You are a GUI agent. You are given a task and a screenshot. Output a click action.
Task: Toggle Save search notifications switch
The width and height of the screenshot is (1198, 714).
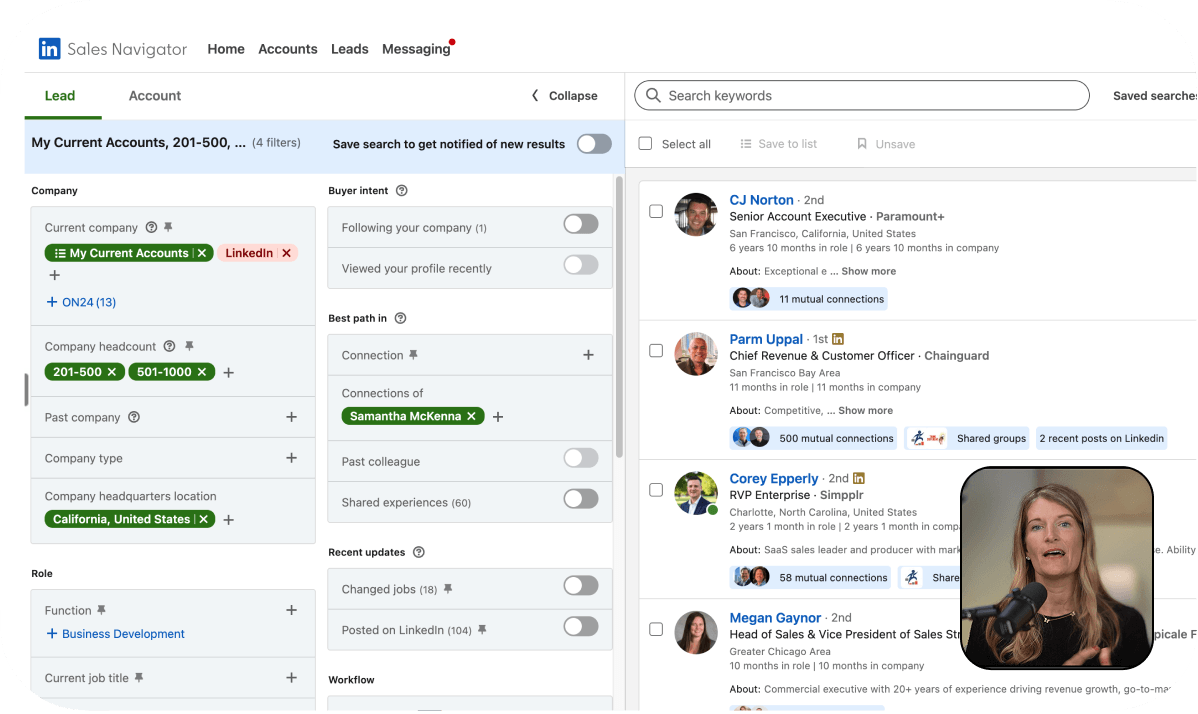pyautogui.click(x=594, y=144)
